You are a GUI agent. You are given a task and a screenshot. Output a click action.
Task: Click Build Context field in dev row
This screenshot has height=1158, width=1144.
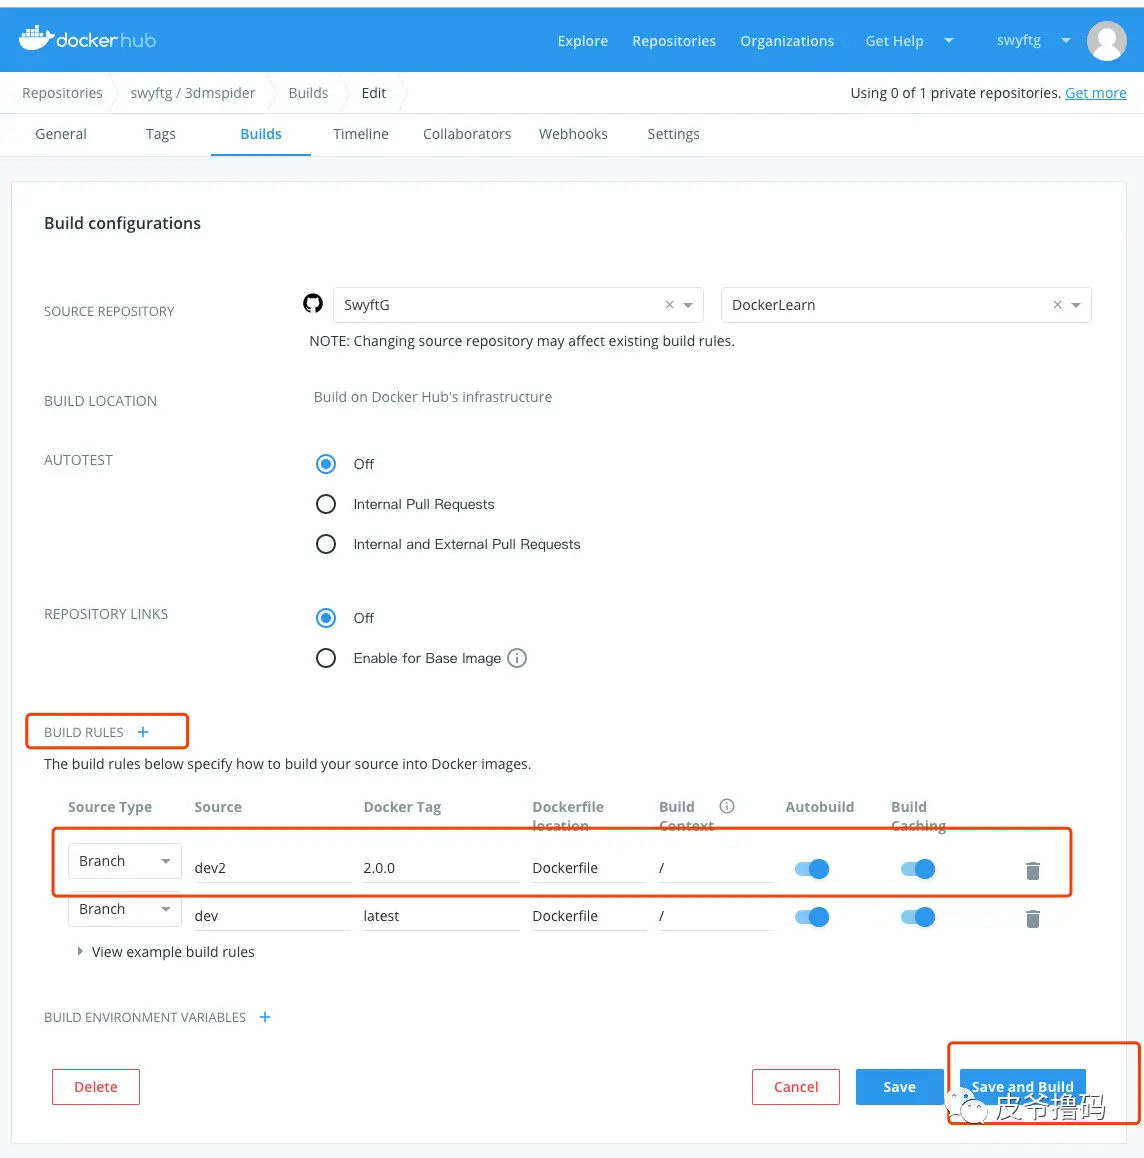point(716,916)
